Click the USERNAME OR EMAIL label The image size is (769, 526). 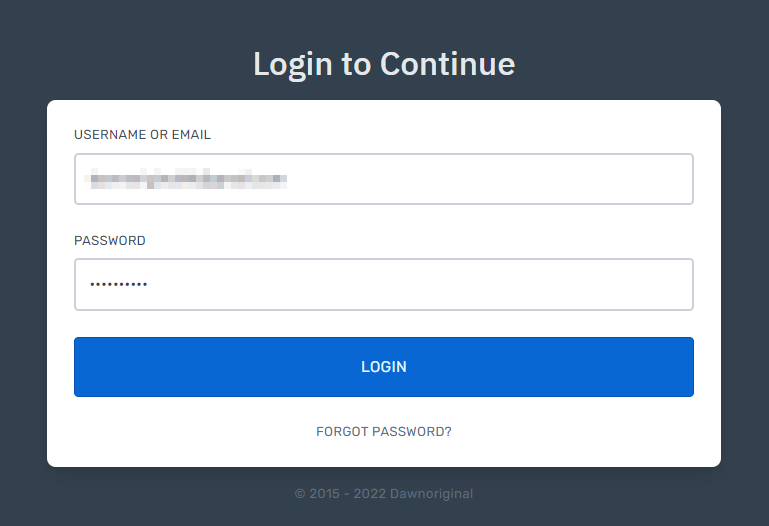point(142,135)
